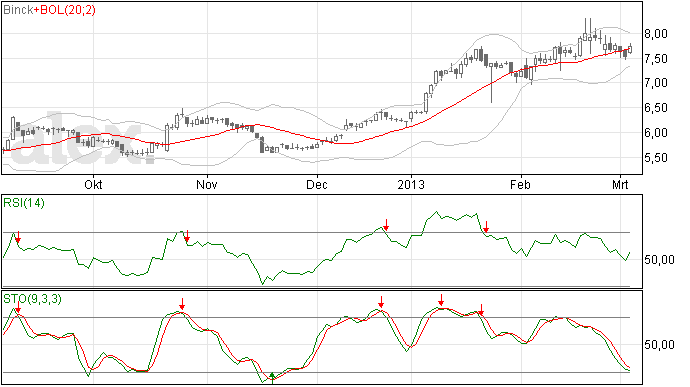
Task: Click the long-wick candle in late January
Action: point(492,82)
